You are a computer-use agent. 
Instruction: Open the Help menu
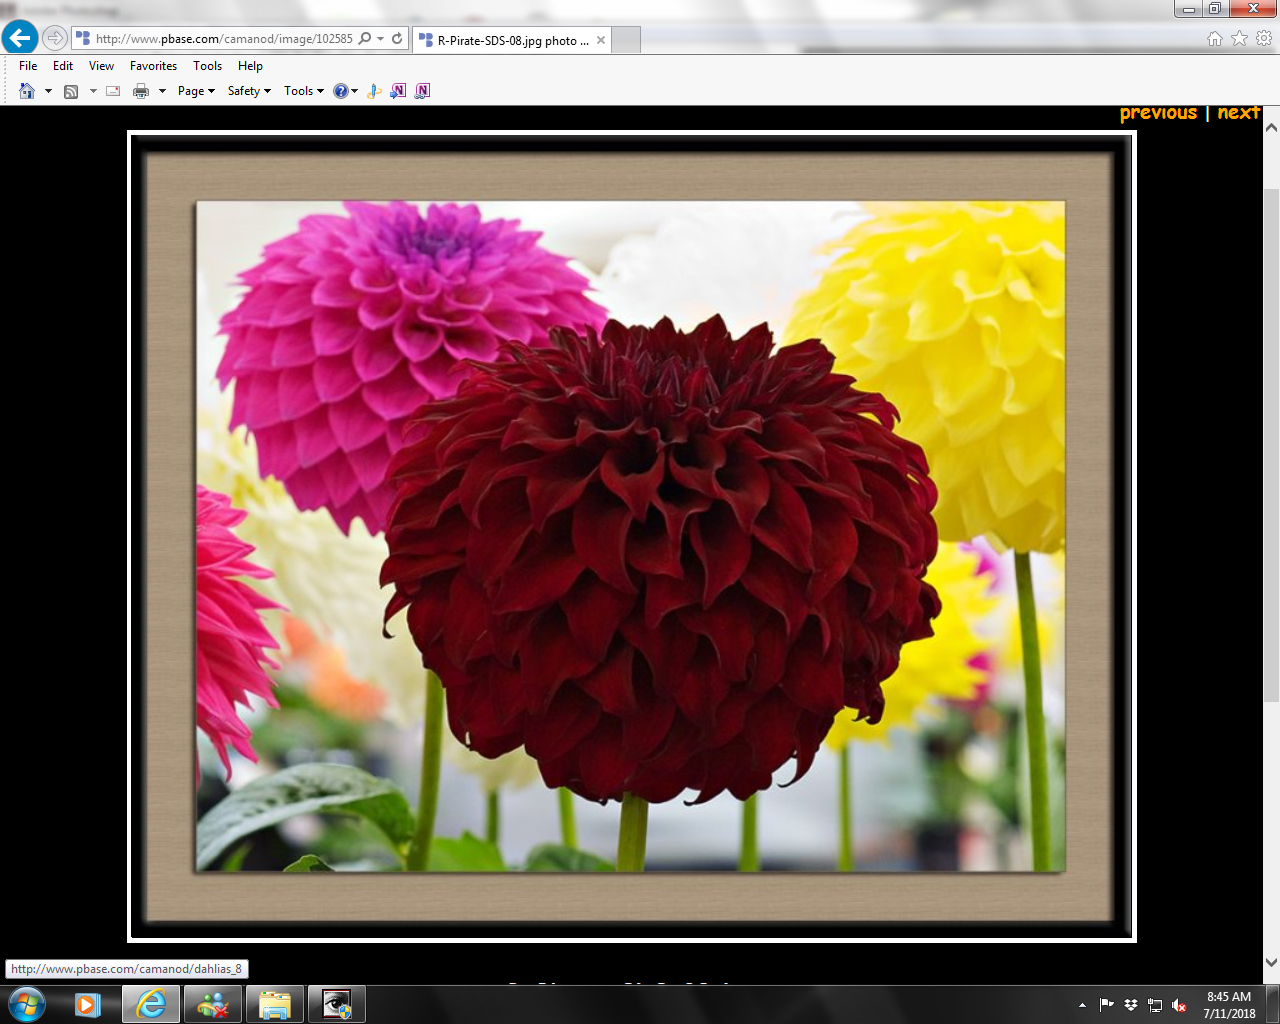click(x=250, y=66)
